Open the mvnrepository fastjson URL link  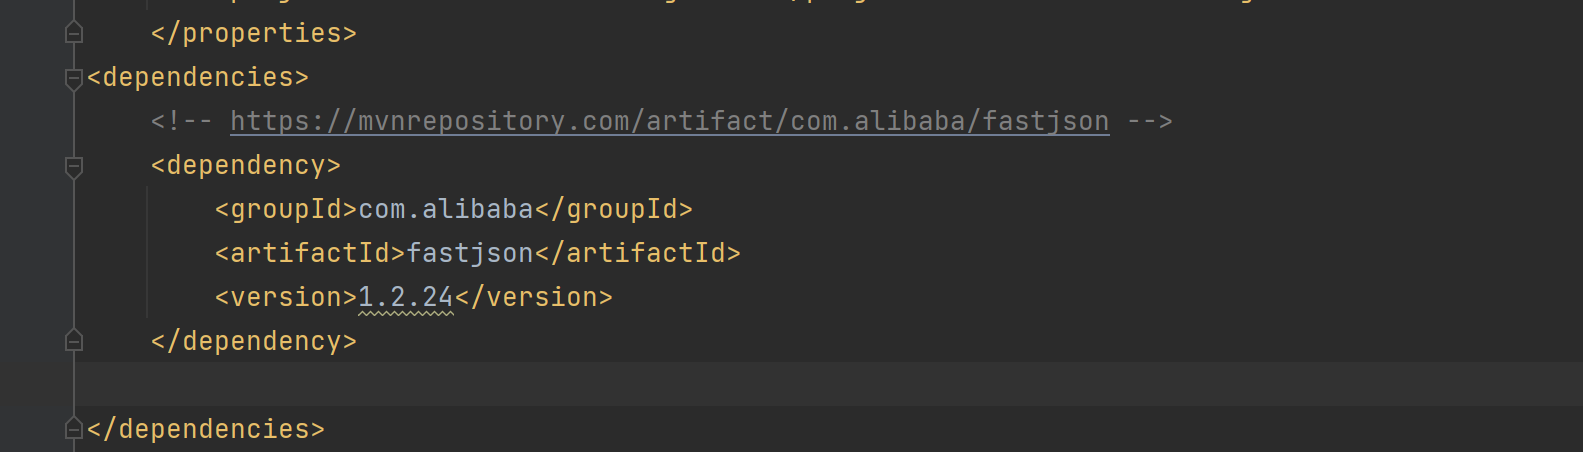click(669, 122)
